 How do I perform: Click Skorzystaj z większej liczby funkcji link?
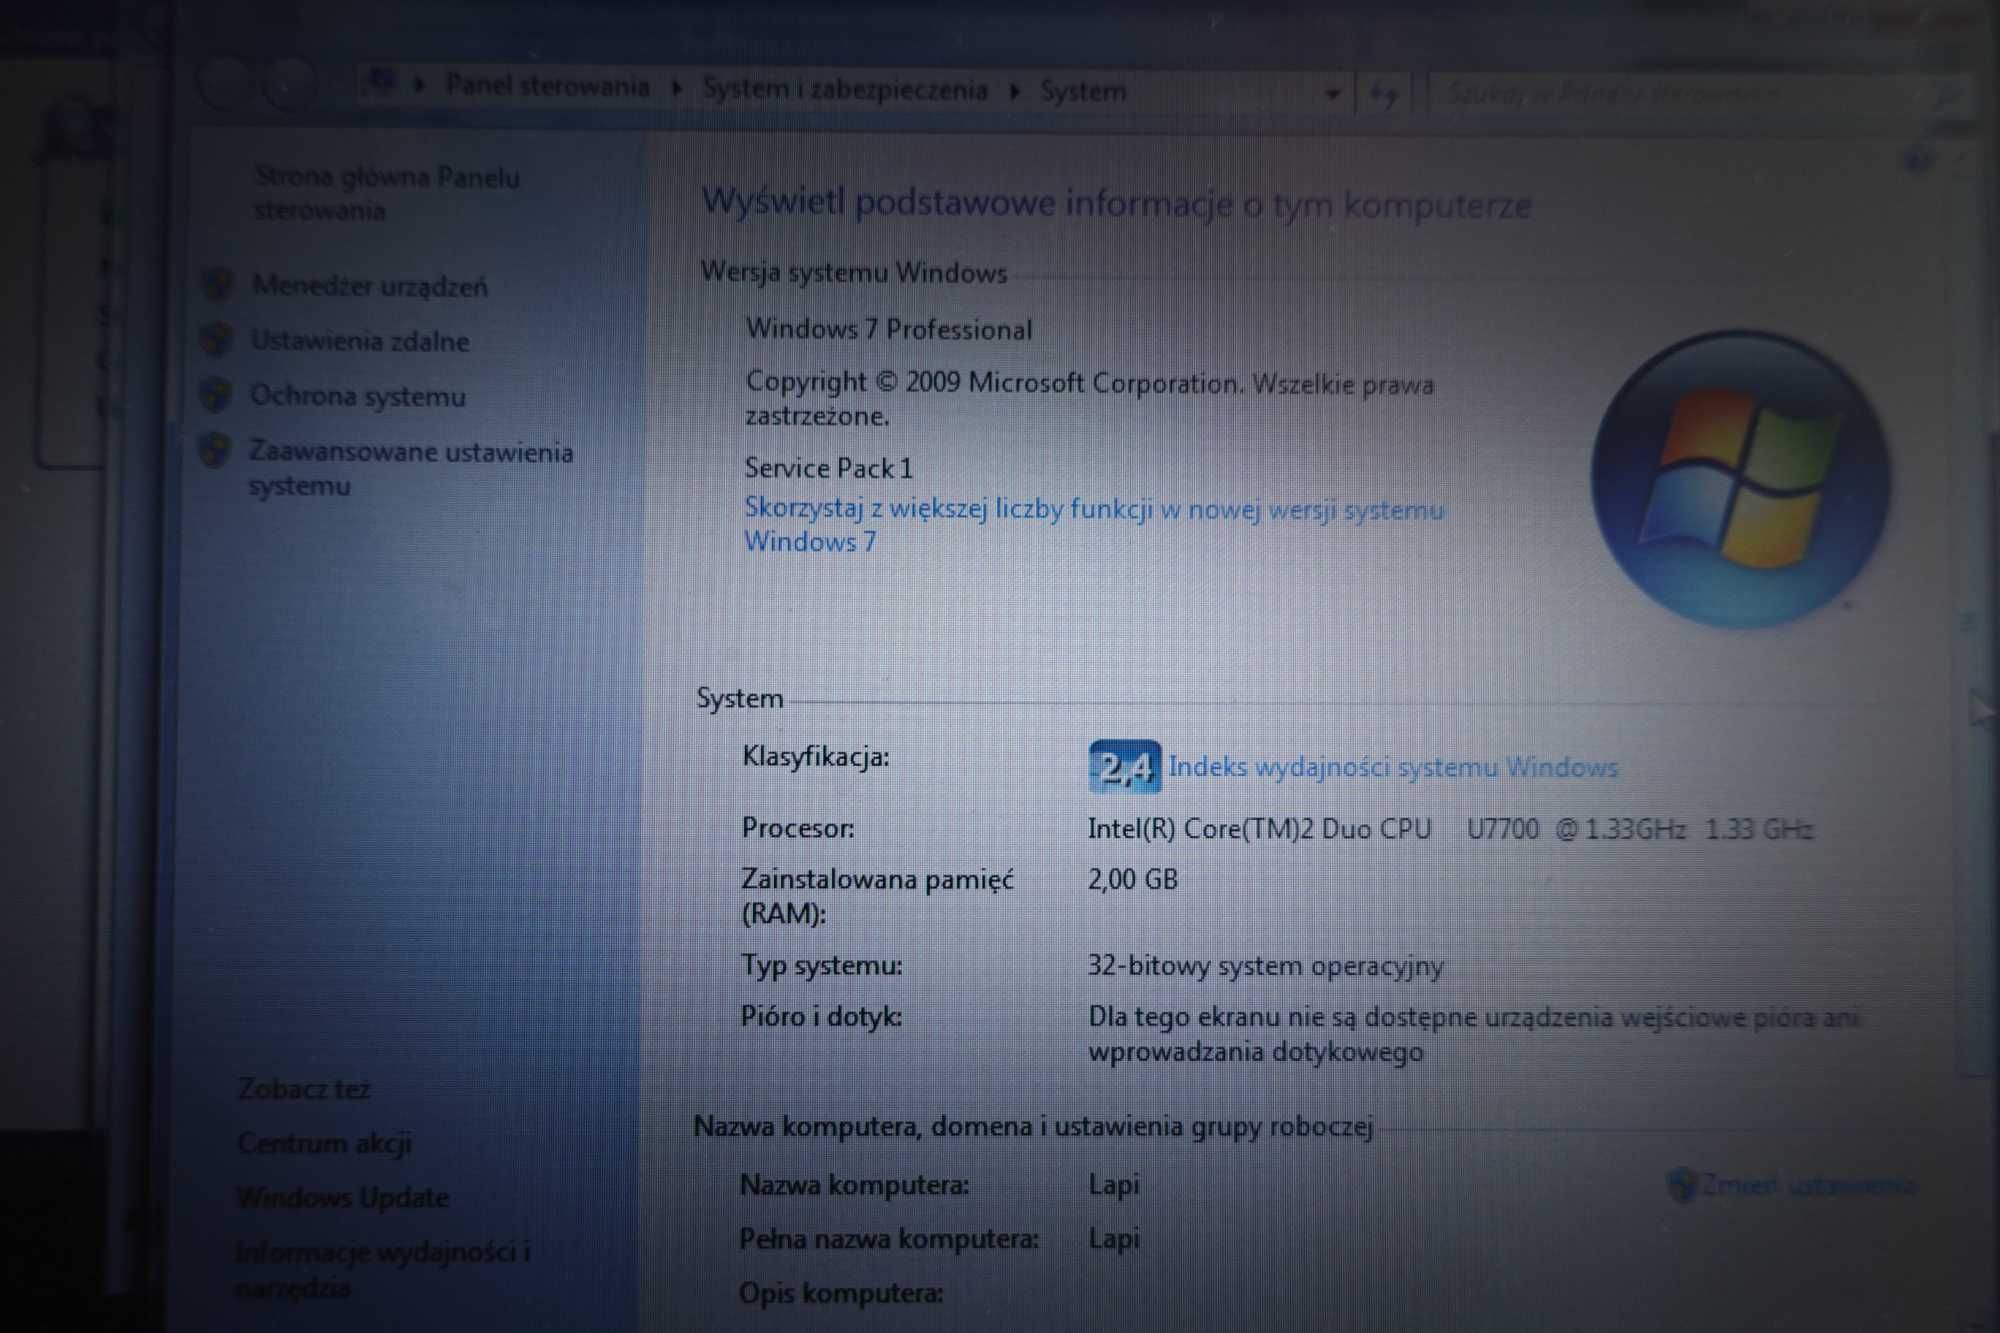pyautogui.click(x=1094, y=525)
